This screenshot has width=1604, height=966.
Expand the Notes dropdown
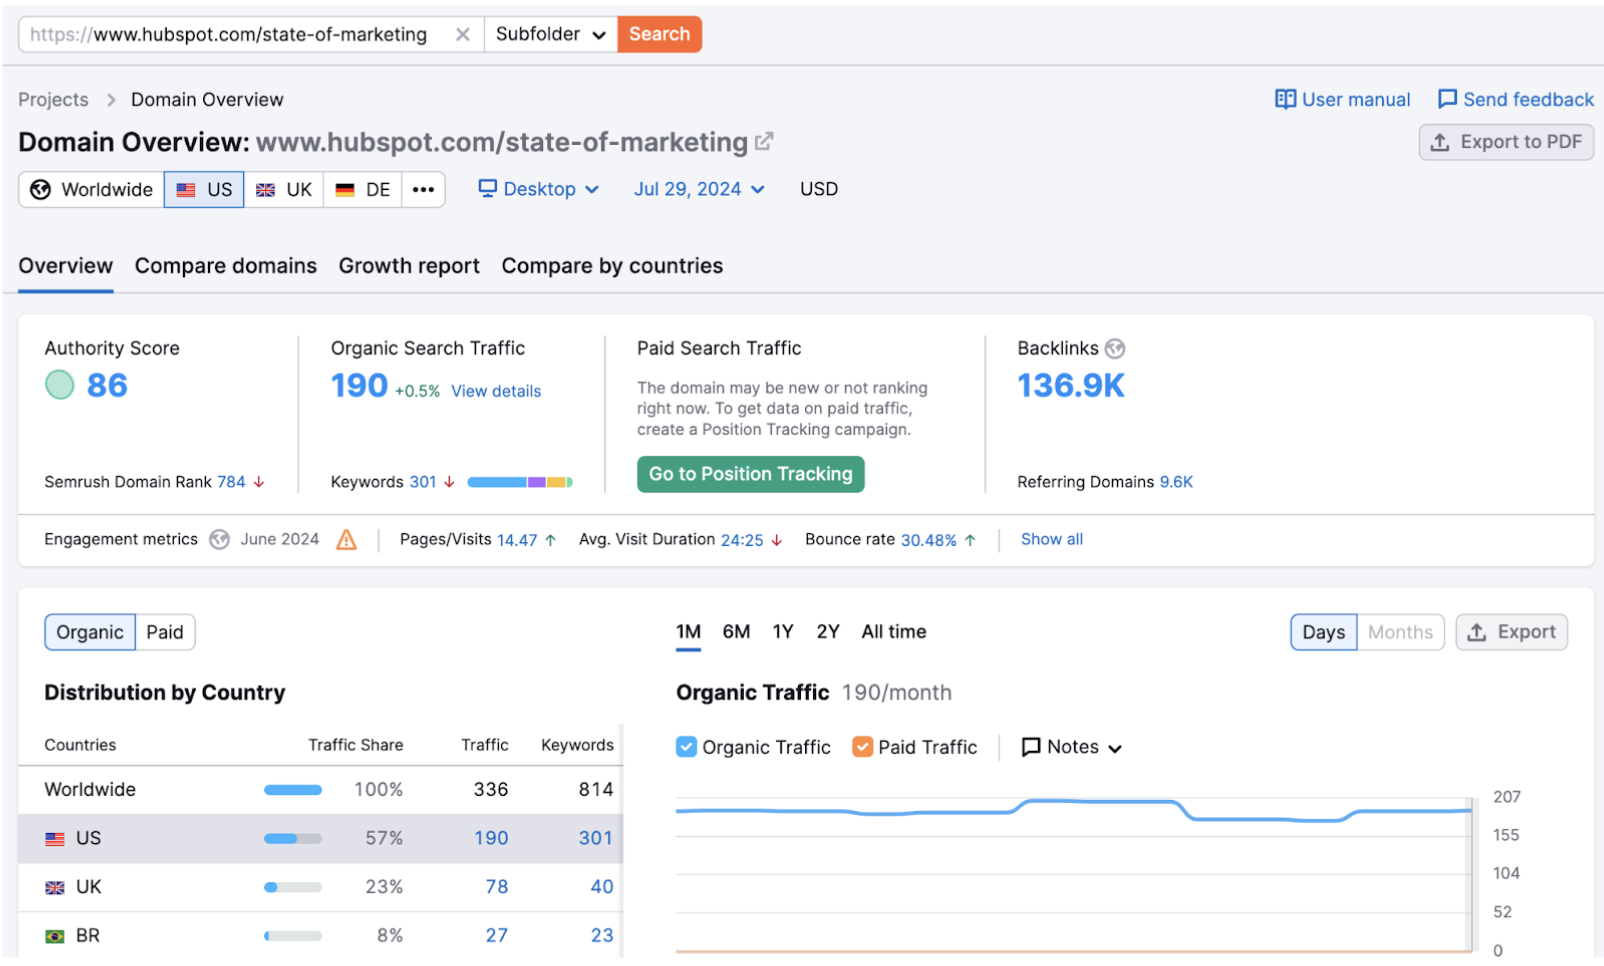(1072, 747)
